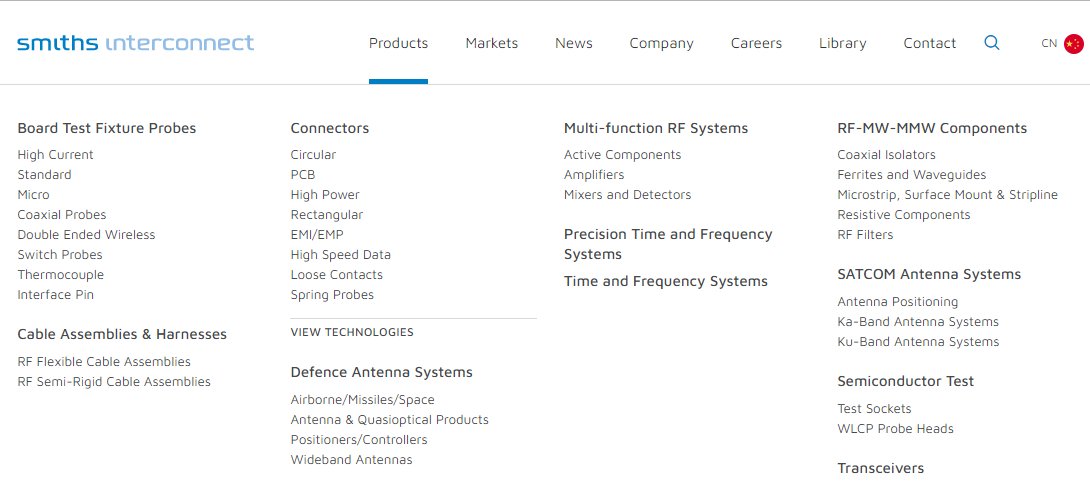Open Ferrites and Waveguides
Viewport: 1090px width, 503px height.
[x=911, y=174]
